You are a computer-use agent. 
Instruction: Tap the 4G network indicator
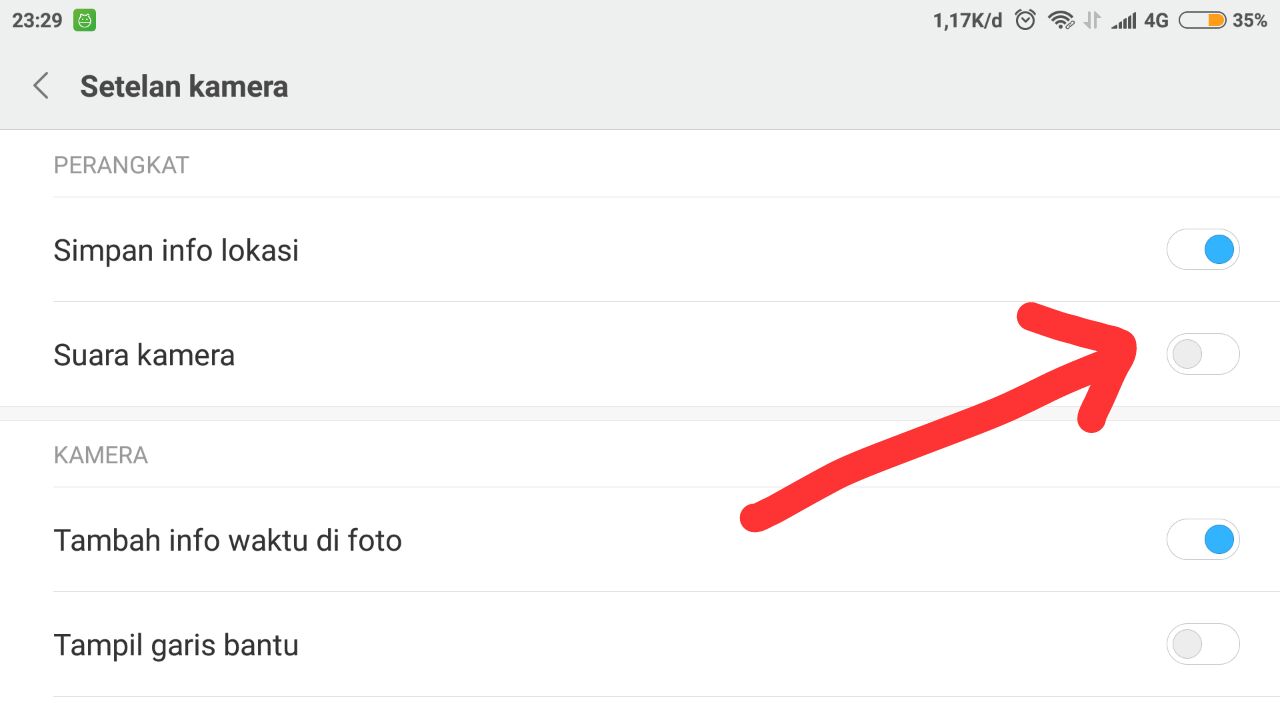1156,20
